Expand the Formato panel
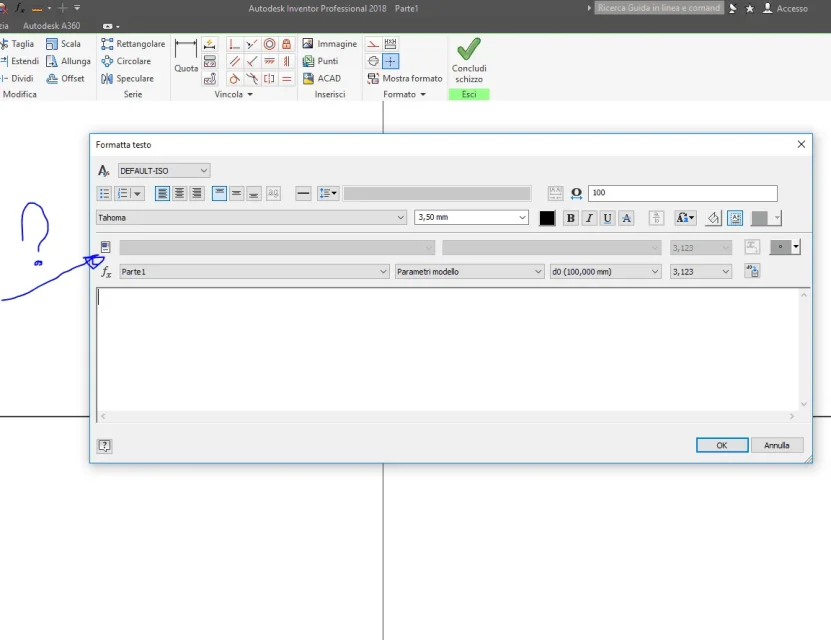Image resolution: width=831 pixels, height=640 pixels. coord(404,94)
